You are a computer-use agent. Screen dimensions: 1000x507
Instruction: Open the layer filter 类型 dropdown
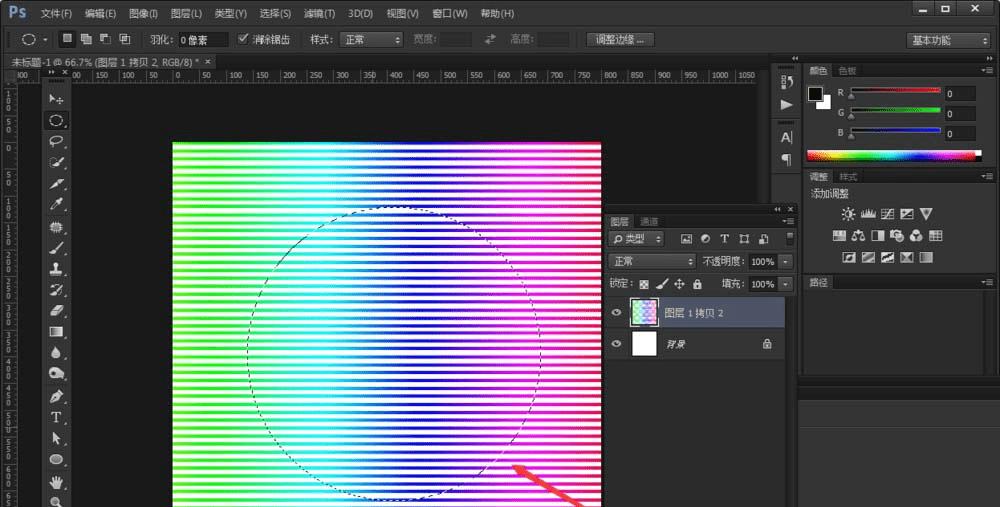coord(636,239)
